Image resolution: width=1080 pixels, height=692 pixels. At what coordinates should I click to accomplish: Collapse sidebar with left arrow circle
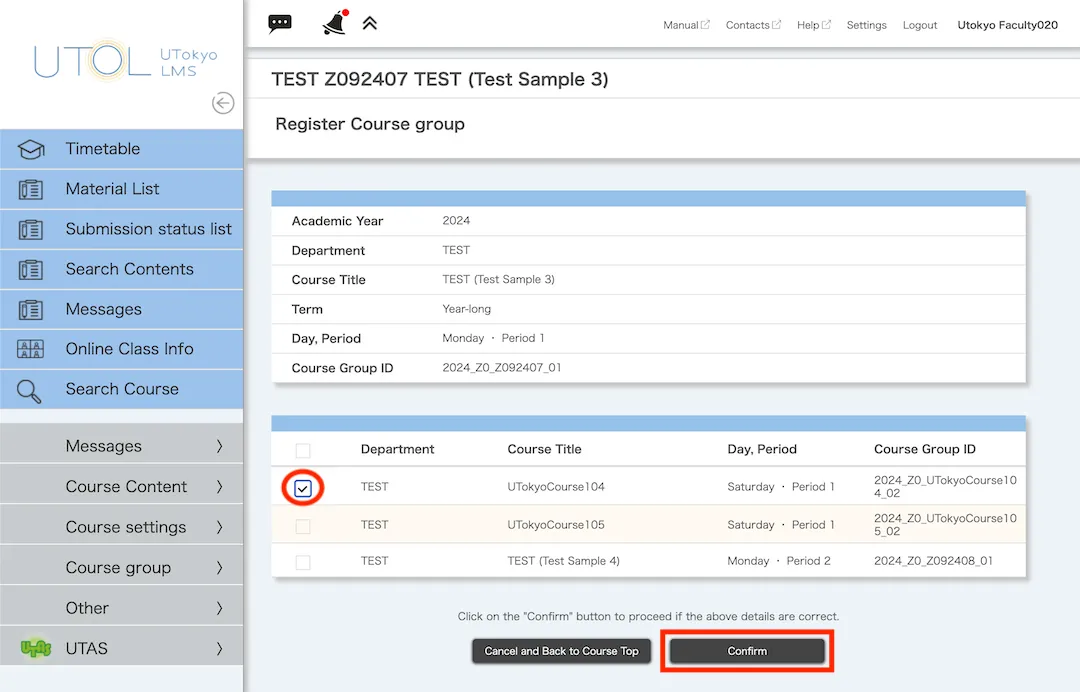pos(223,103)
